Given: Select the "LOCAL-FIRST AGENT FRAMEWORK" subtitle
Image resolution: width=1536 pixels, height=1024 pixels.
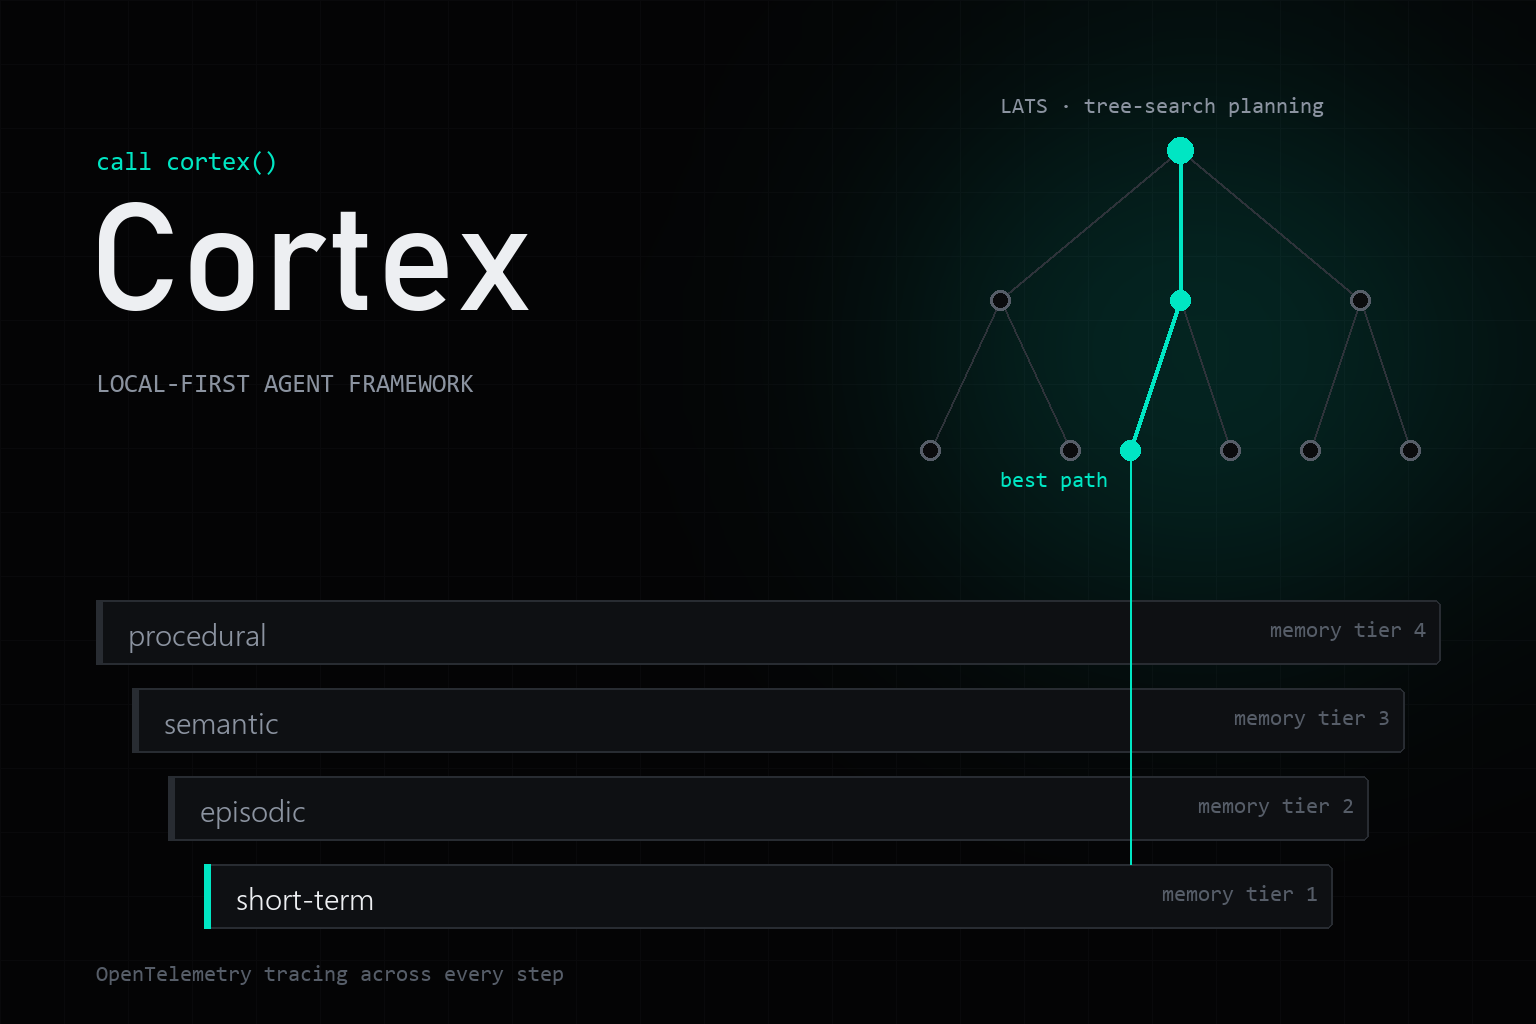Looking at the screenshot, I should click(285, 384).
